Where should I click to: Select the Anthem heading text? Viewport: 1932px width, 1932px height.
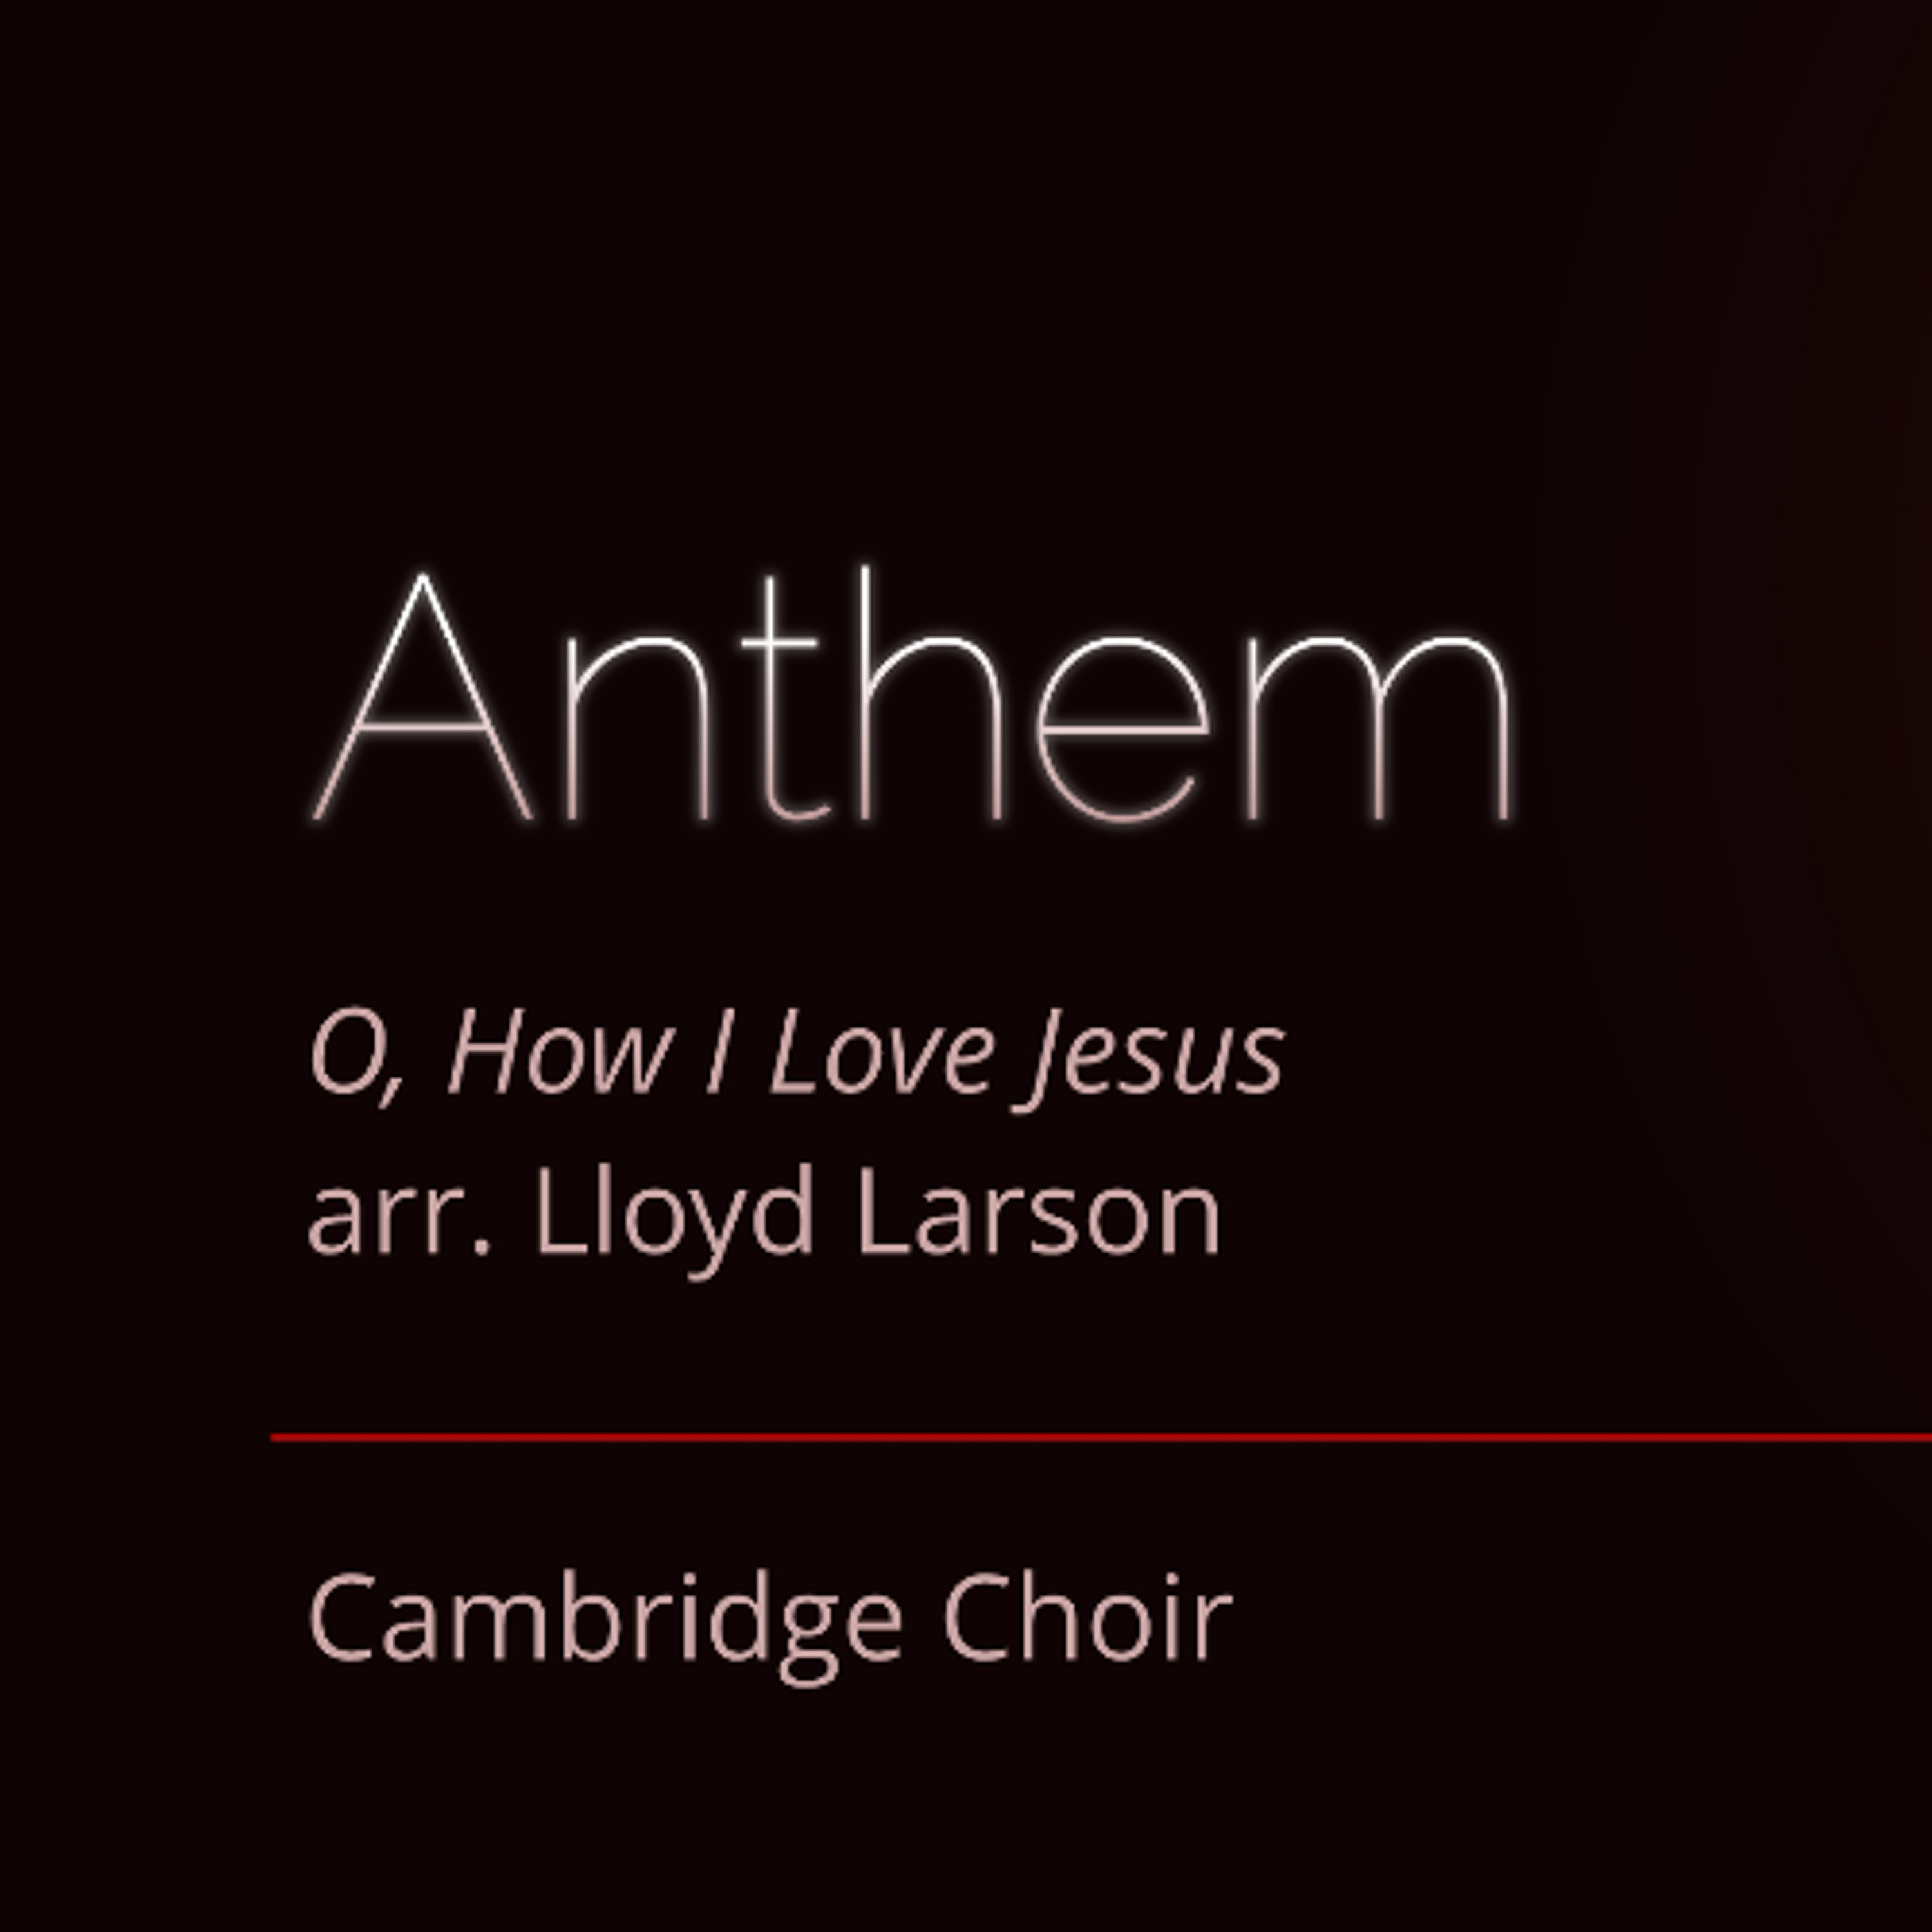[912, 695]
